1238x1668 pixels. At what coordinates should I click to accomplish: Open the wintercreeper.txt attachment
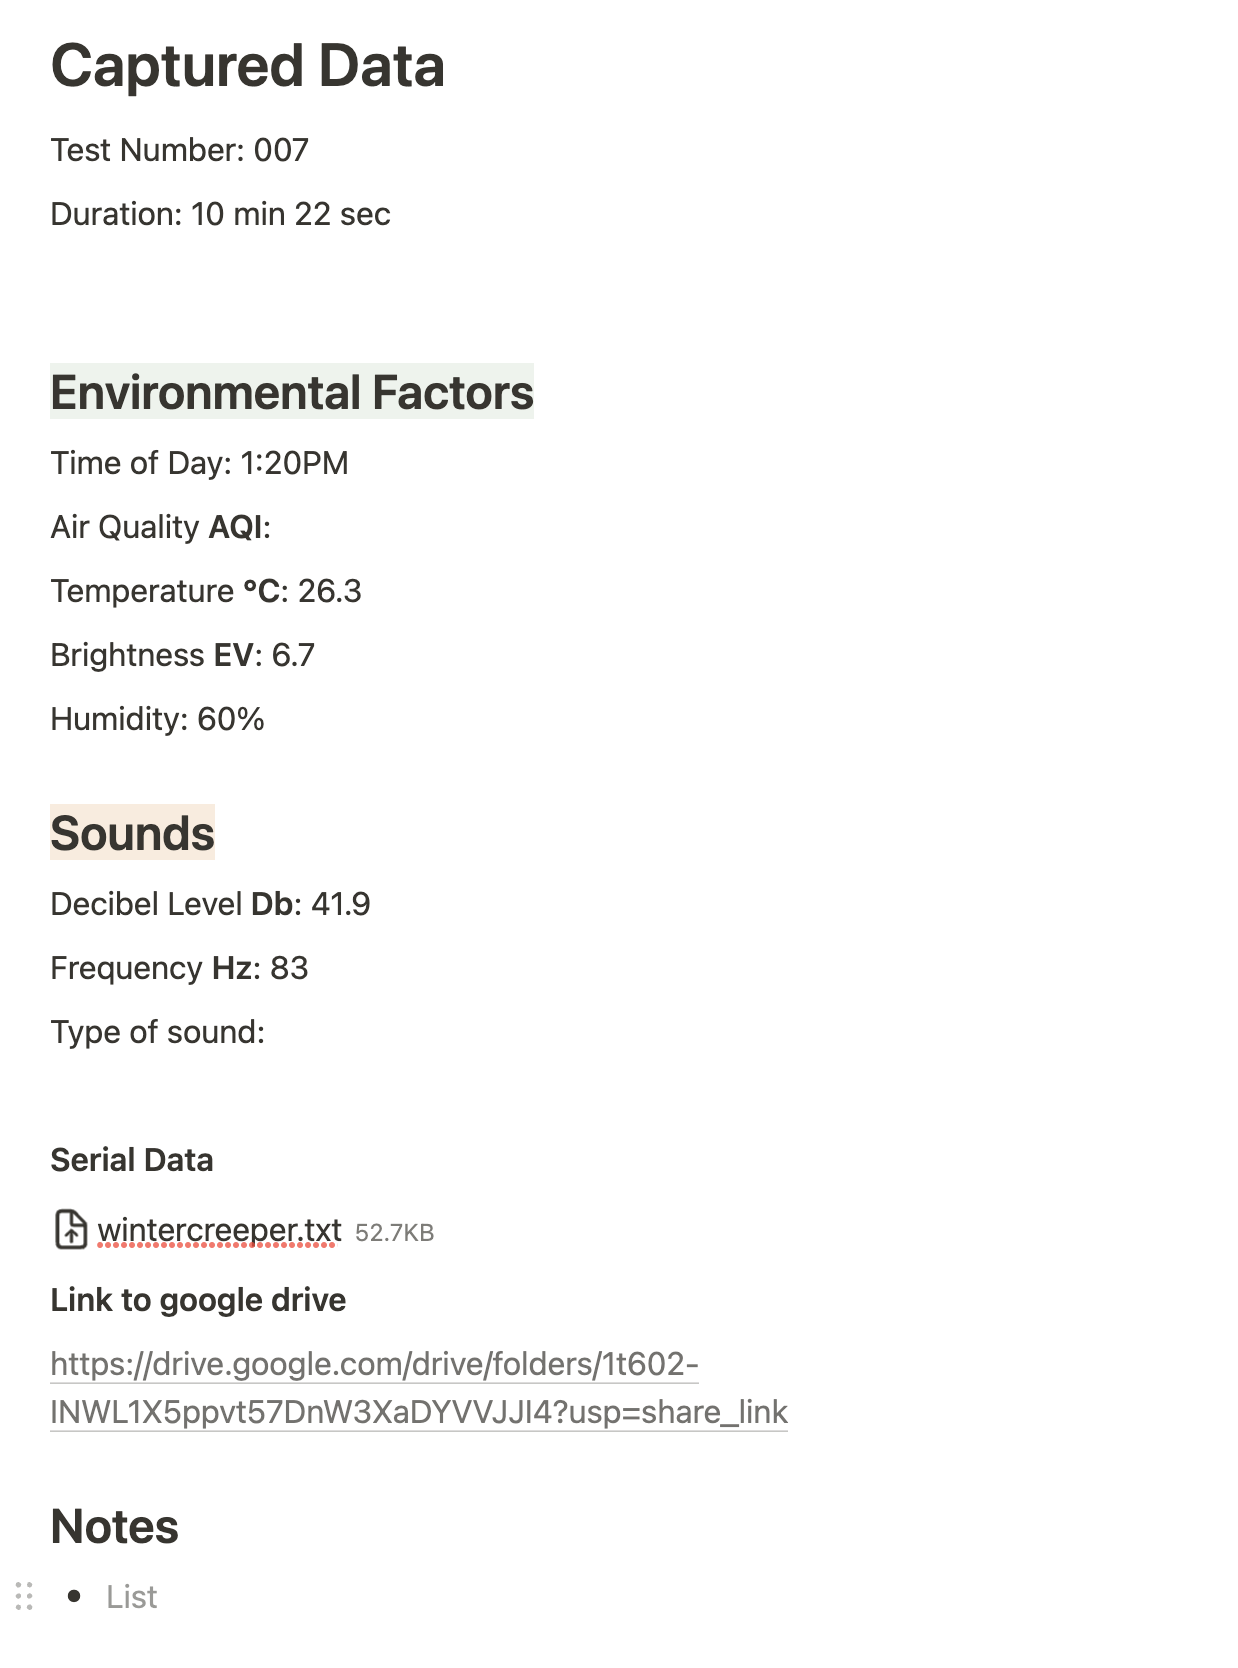219,1230
